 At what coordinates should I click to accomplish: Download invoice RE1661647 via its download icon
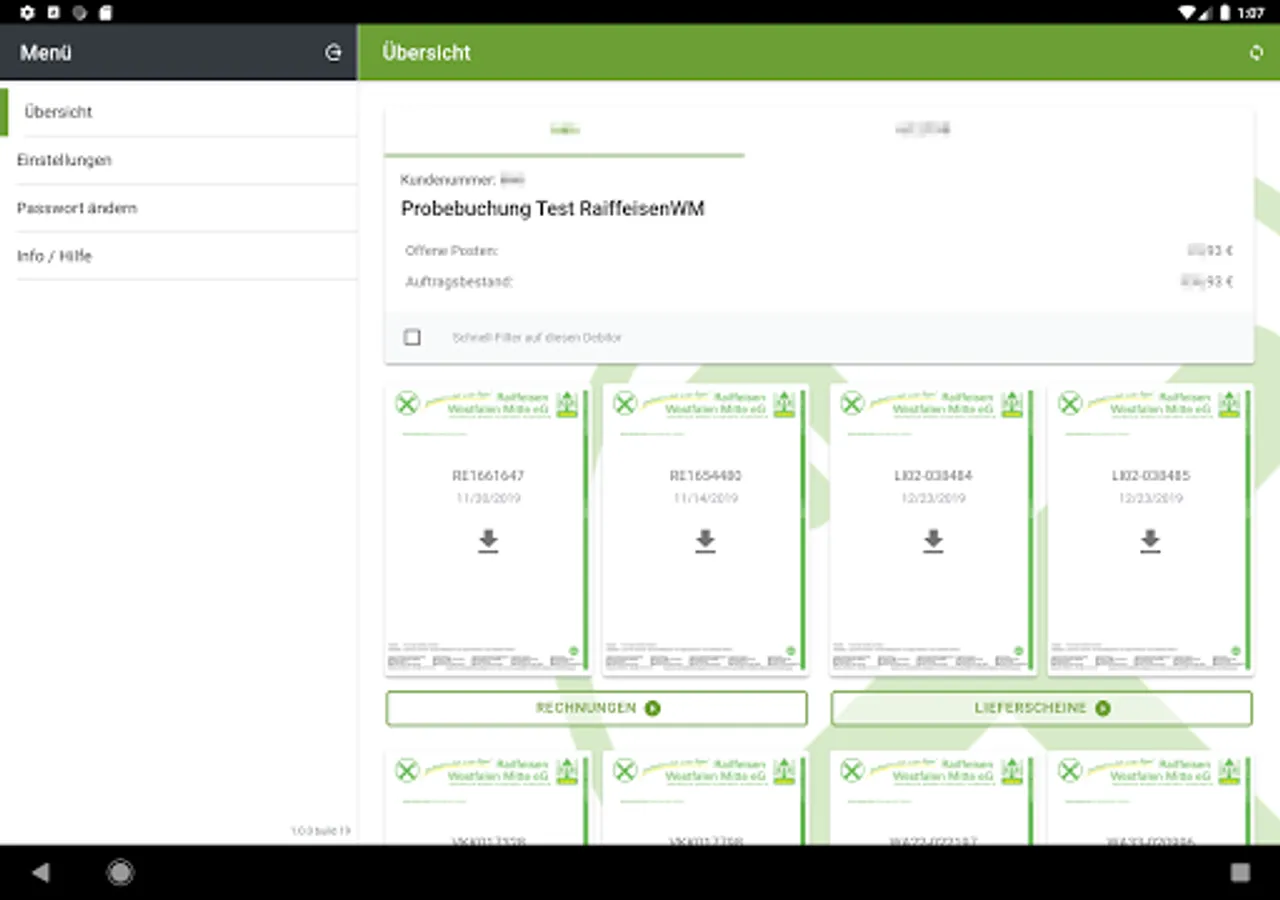click(488, 541)
